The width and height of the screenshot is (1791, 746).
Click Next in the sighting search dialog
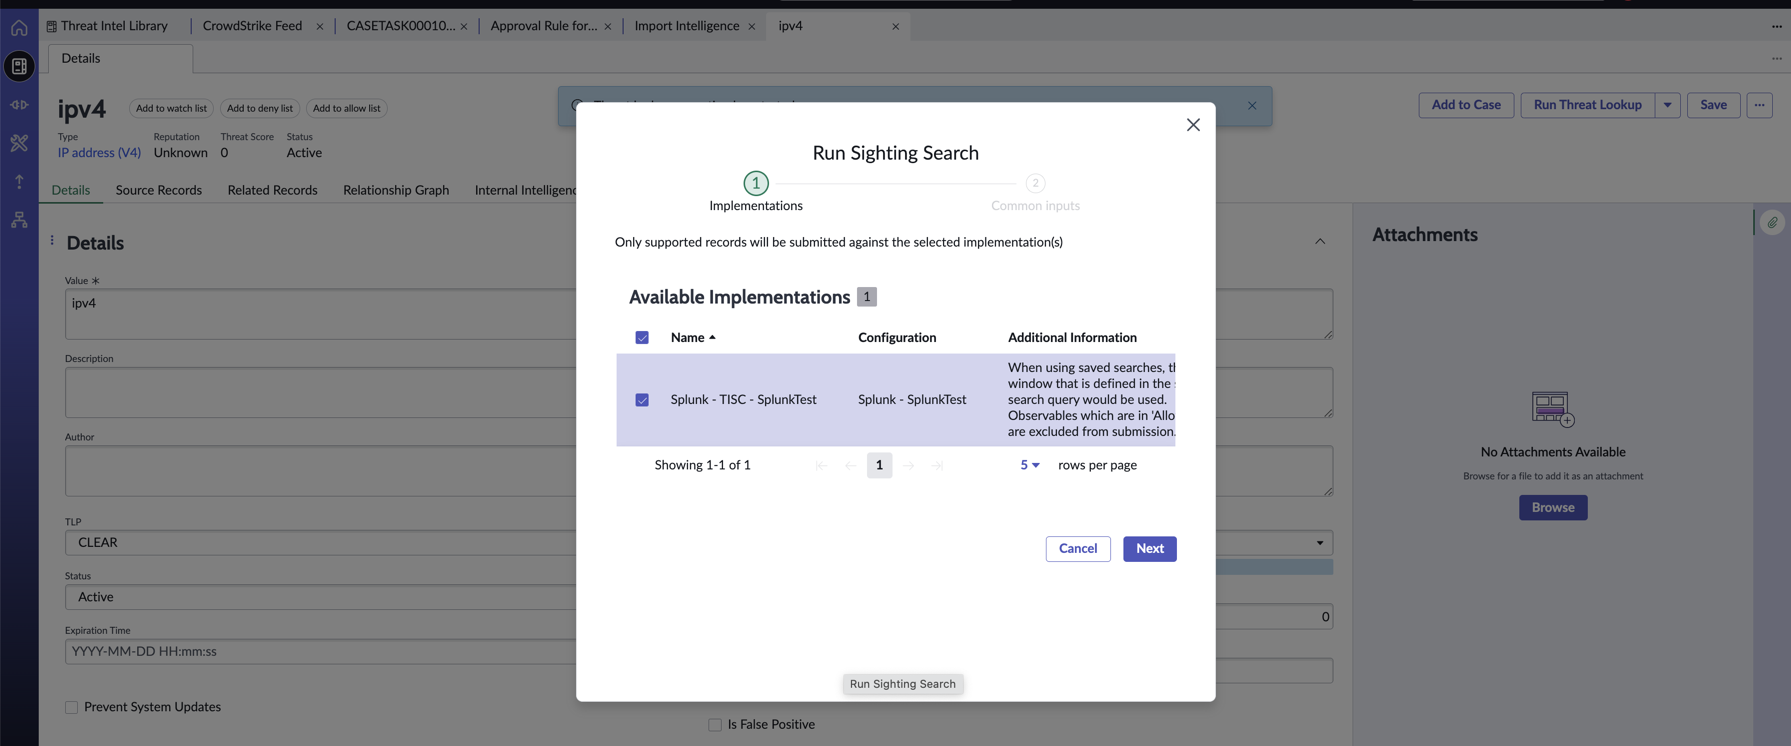[1150, 549]
